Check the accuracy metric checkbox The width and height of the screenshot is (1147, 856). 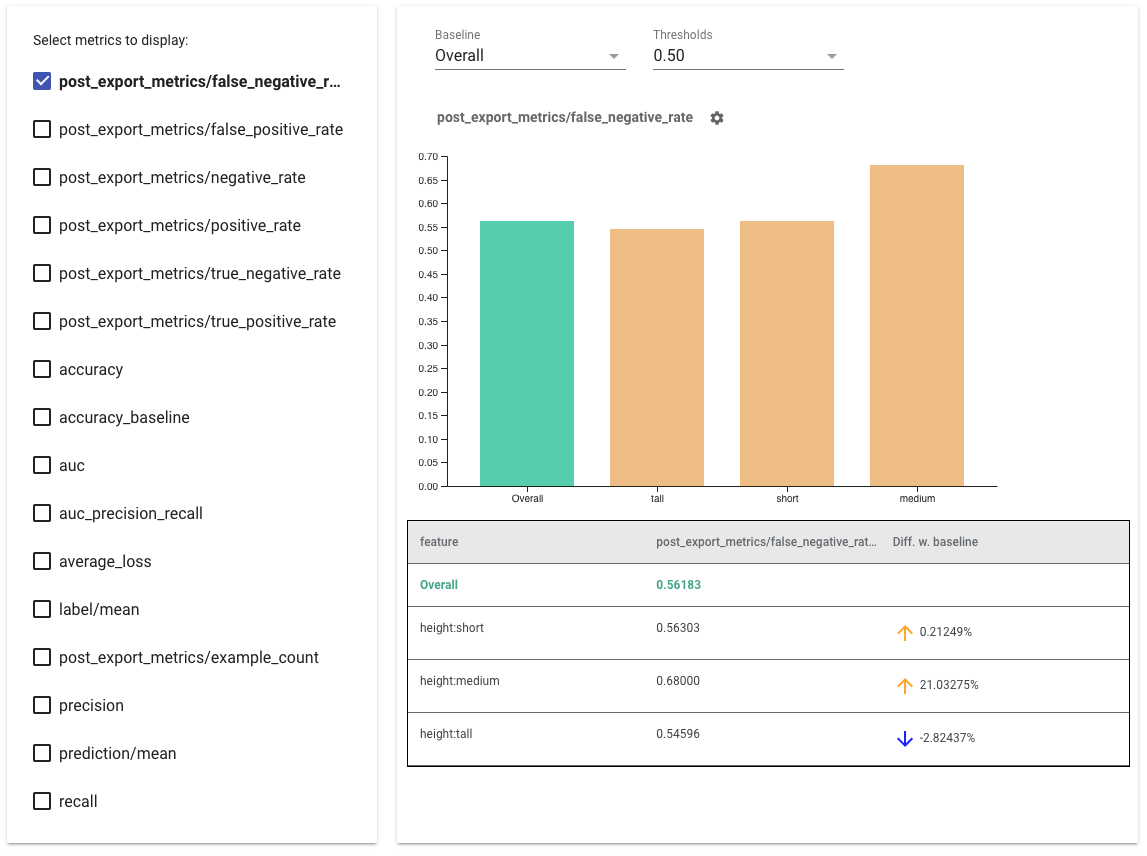pos(41,368)
